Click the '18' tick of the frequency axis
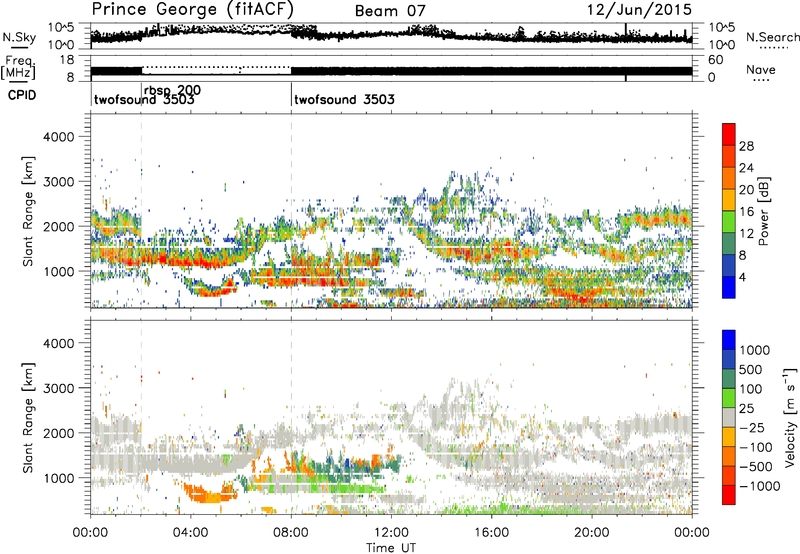Image resolution: width=800 pixels, height=554 pixels. click(x=67, y=60)
